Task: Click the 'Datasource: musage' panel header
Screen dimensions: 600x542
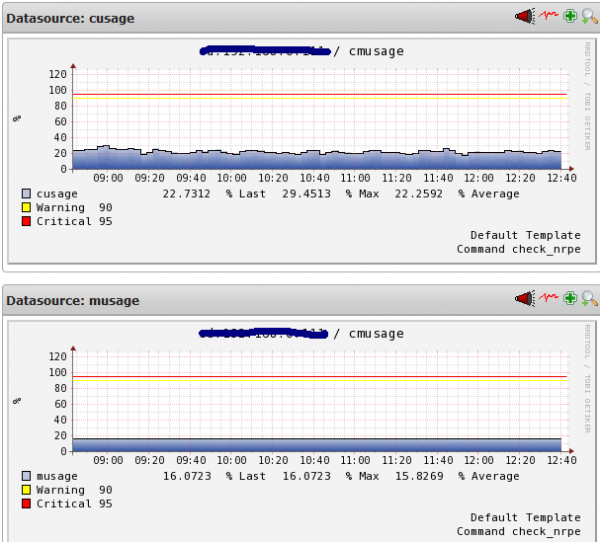Action: 73,300
